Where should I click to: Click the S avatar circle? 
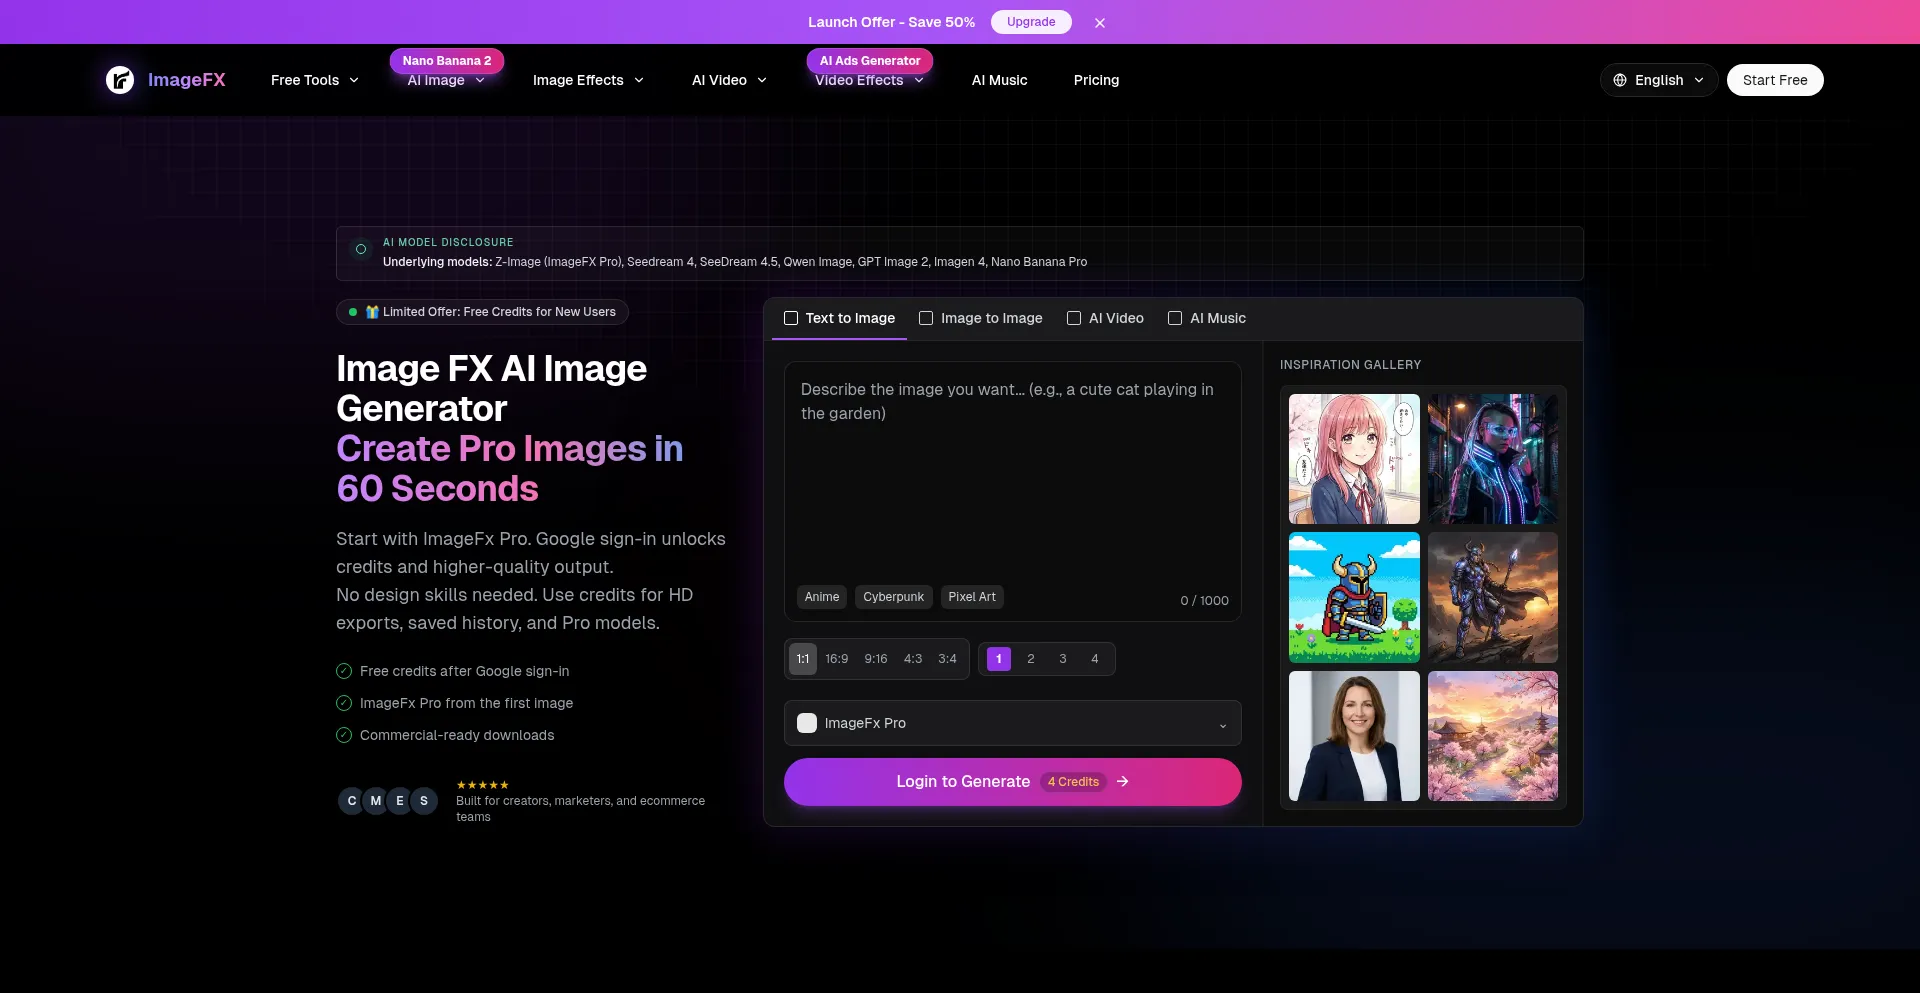424,801
